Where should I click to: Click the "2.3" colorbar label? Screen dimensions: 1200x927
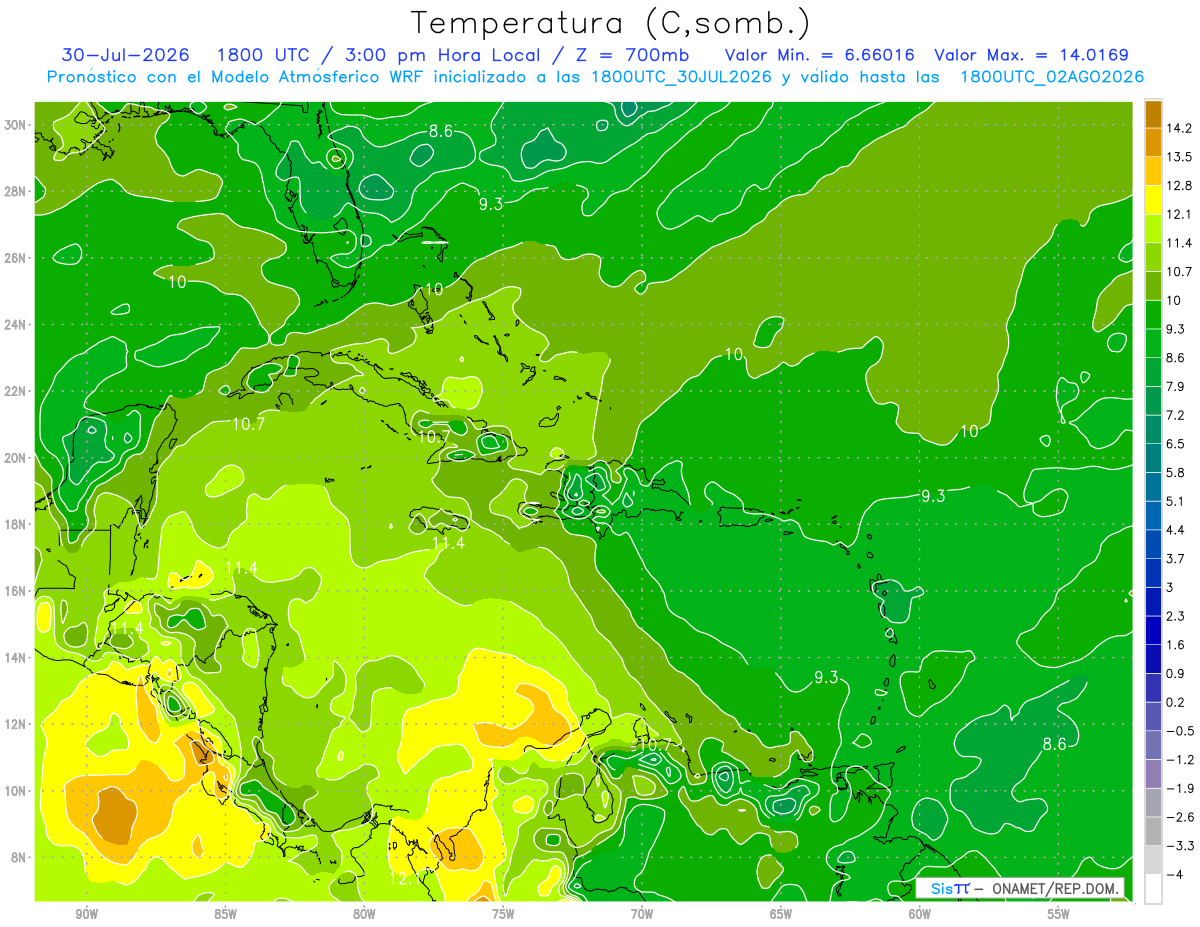tap(1175, 616)
